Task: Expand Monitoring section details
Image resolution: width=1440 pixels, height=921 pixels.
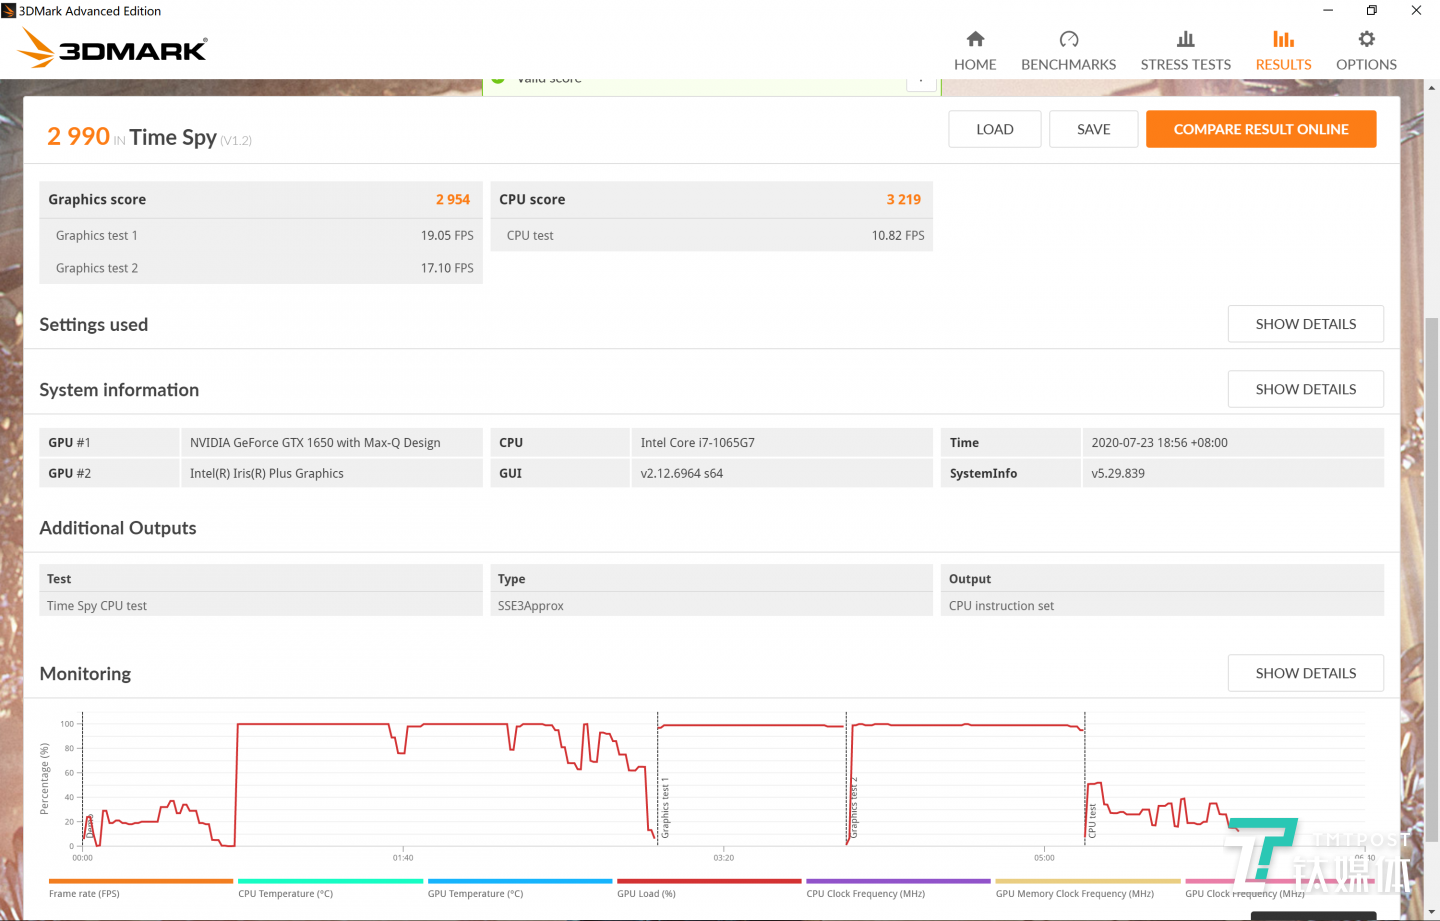Action: pyautogui.click(x=1305, y=673)
